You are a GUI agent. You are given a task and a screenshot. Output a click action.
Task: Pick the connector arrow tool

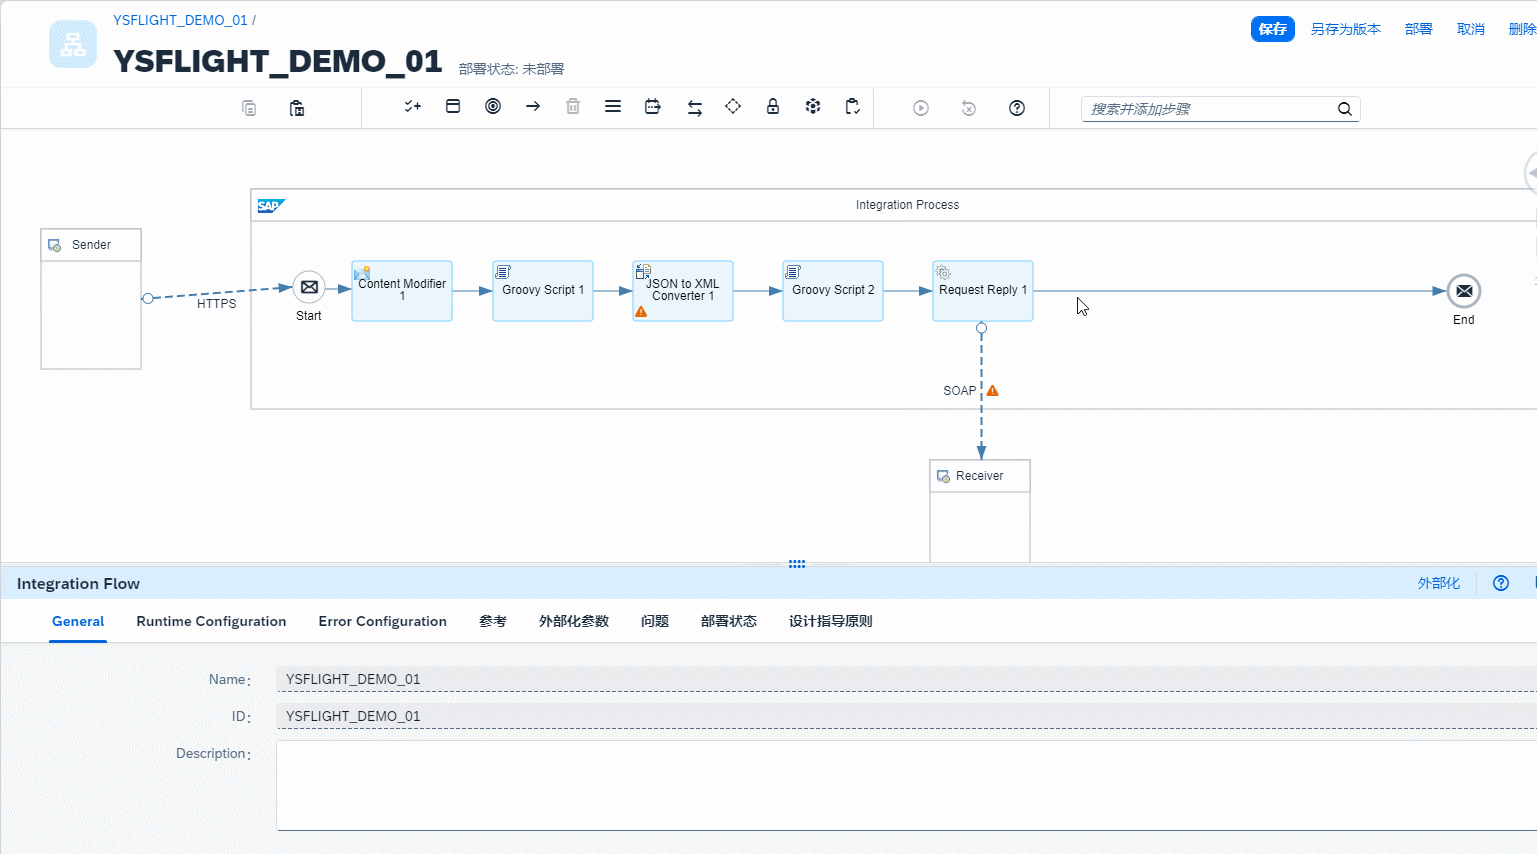click(x=533, y=106)
